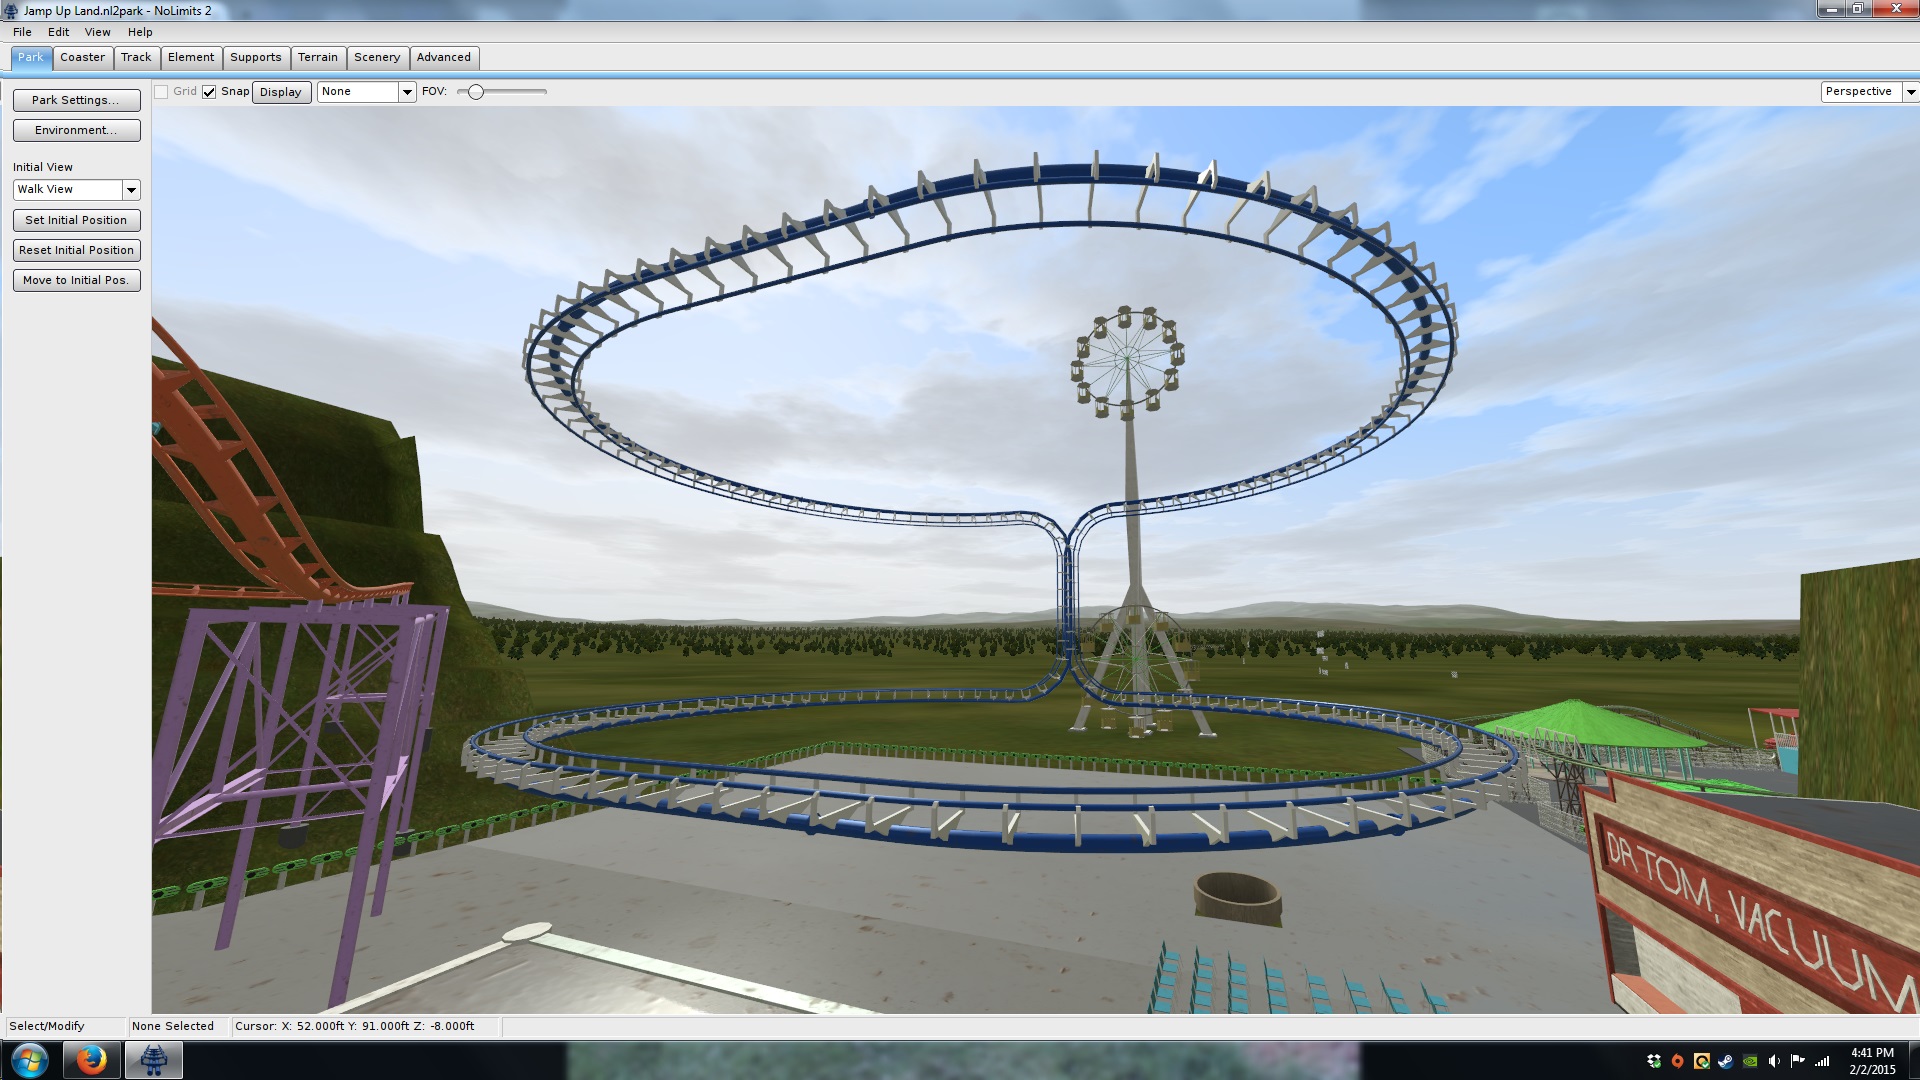Open the Windows Start orb
This screenshot has width=1920, height=1080.
point(29,1059)
